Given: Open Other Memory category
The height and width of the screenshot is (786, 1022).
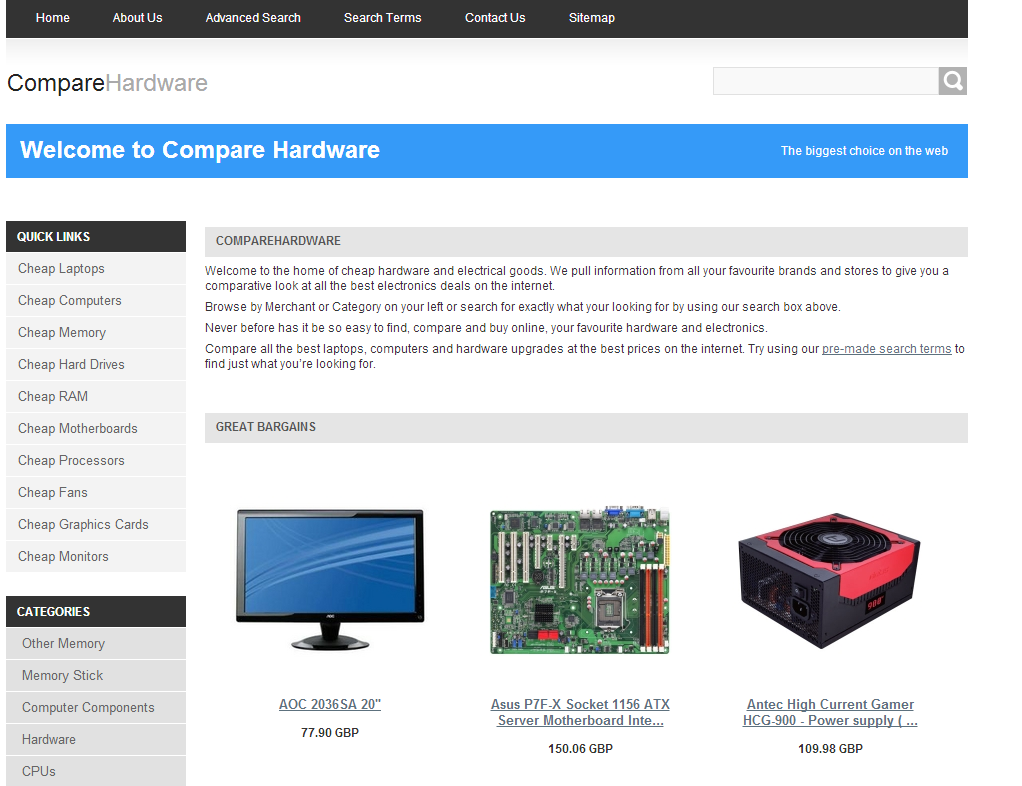Looking at the screenshot, I should tap(96, 643).
